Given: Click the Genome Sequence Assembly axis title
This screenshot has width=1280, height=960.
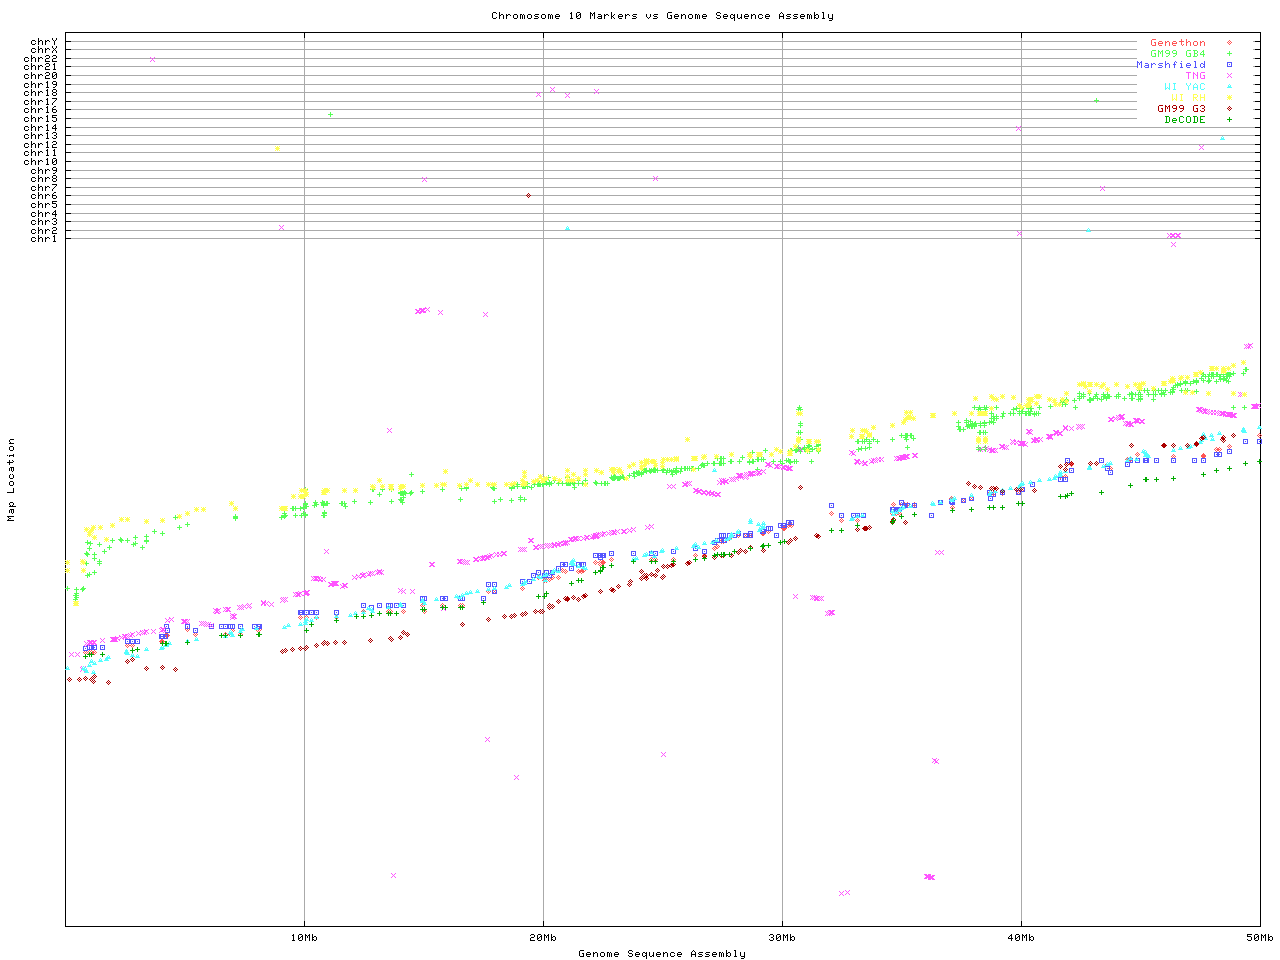Looking at the screenshot, I should (x=662, y=954).
